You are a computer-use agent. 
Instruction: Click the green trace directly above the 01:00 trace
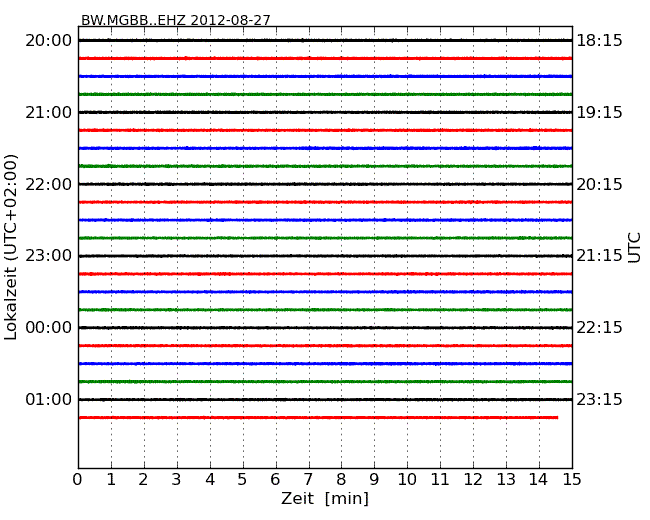325,381
